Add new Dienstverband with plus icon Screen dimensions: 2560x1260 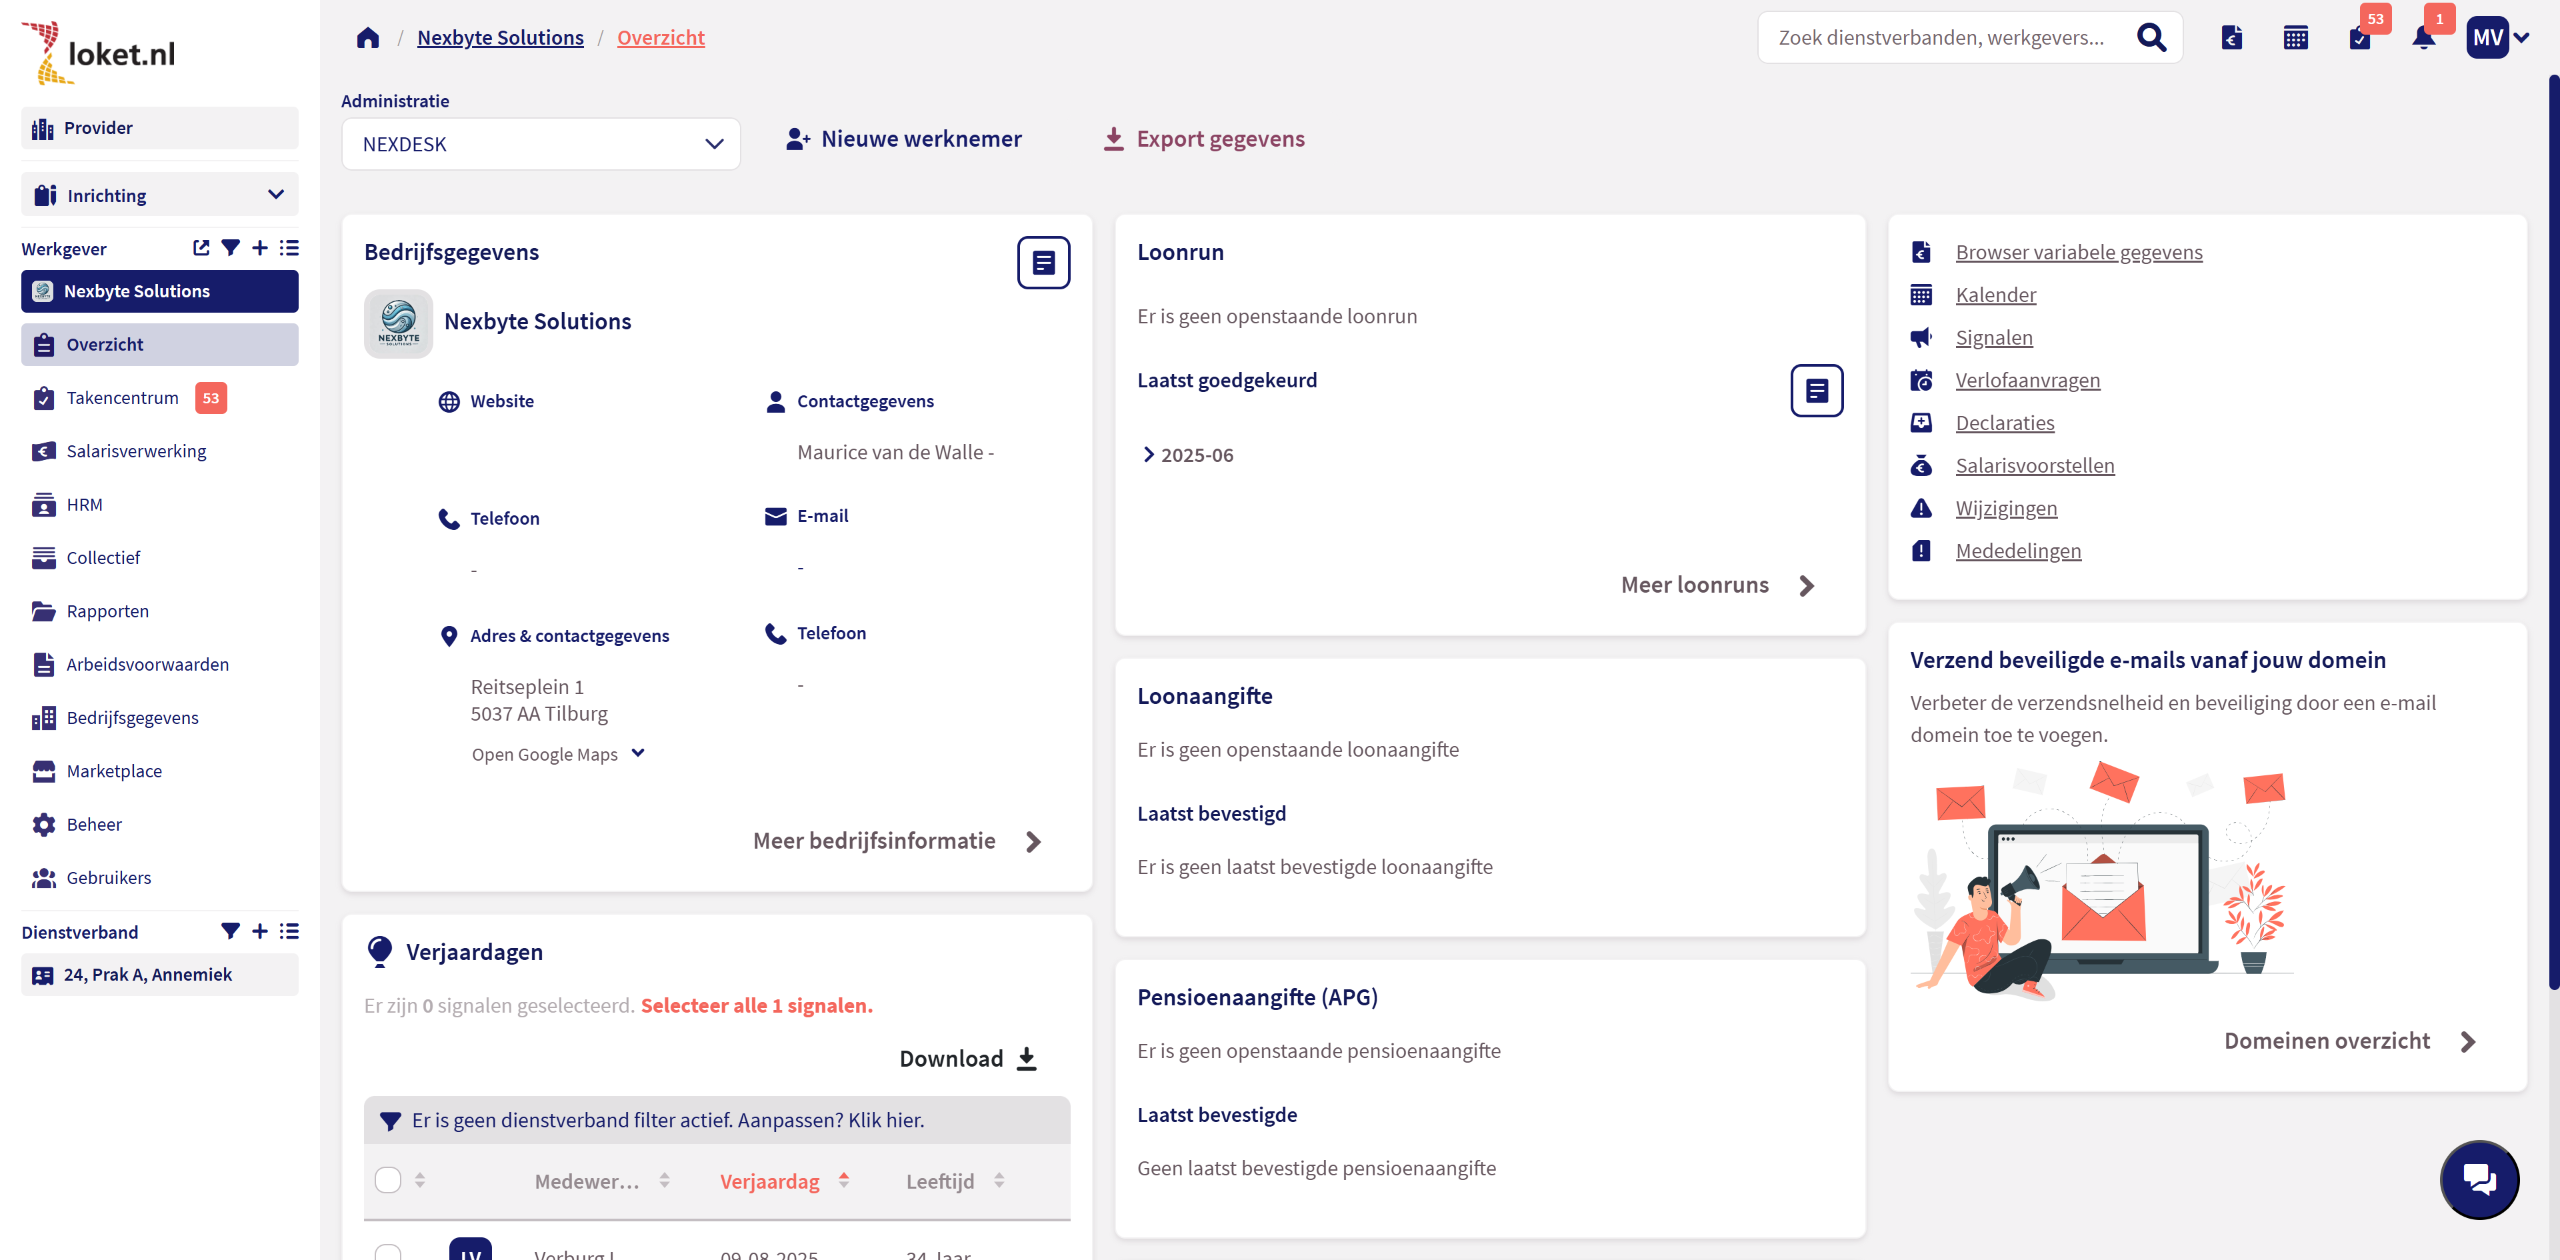pos(260,931)
